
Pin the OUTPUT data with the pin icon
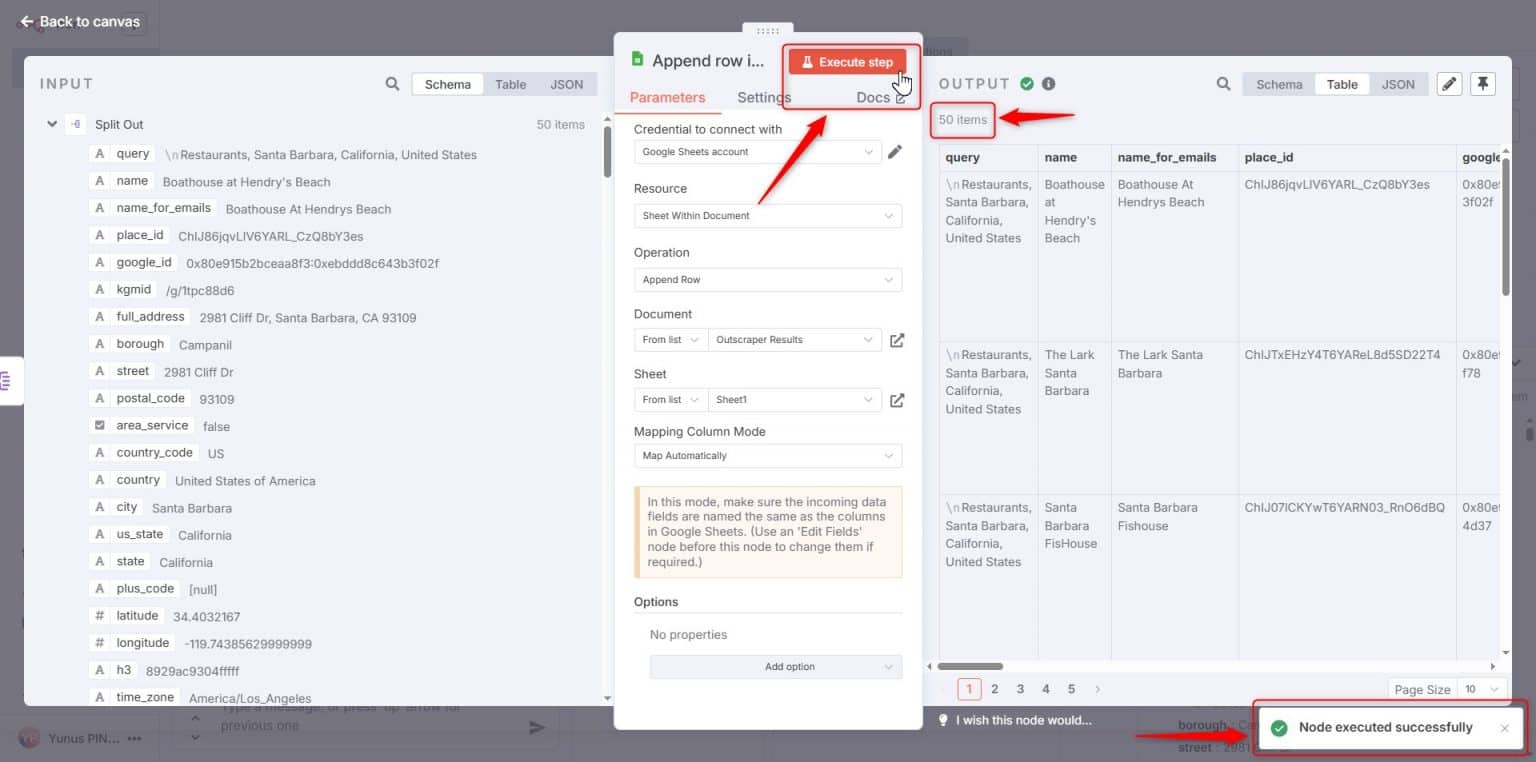(x=1483, y=84)
